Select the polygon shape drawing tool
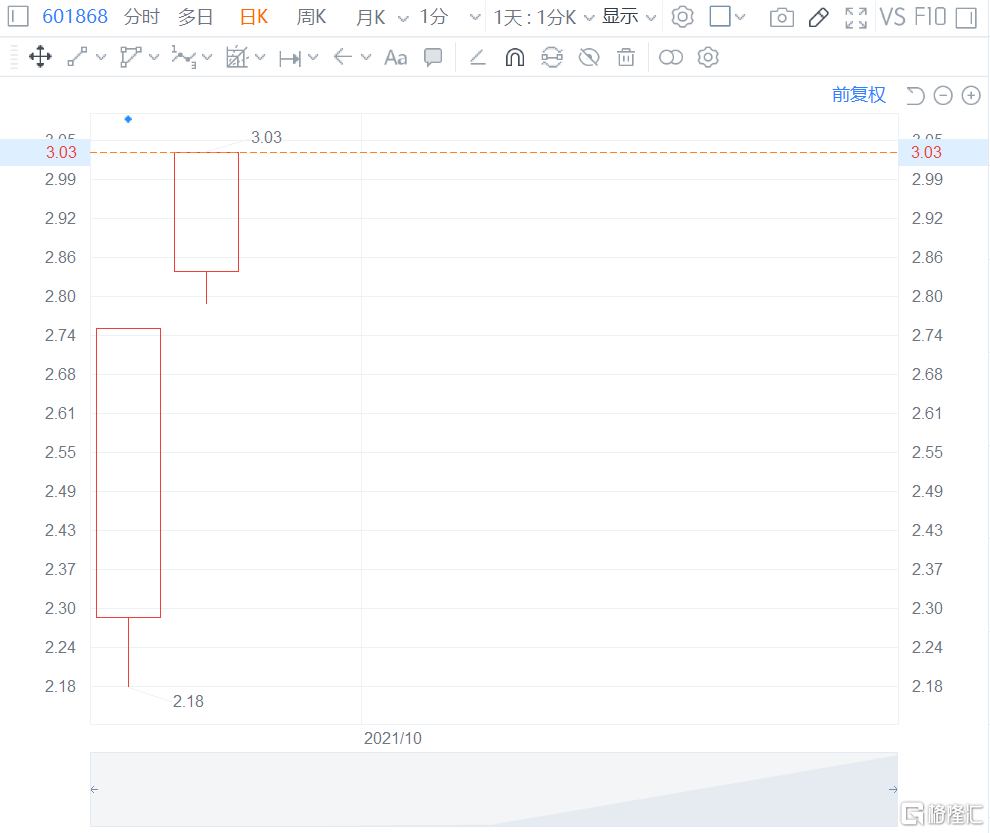The height and width of the screenshot is (833, 990). [x=130, y=57]
